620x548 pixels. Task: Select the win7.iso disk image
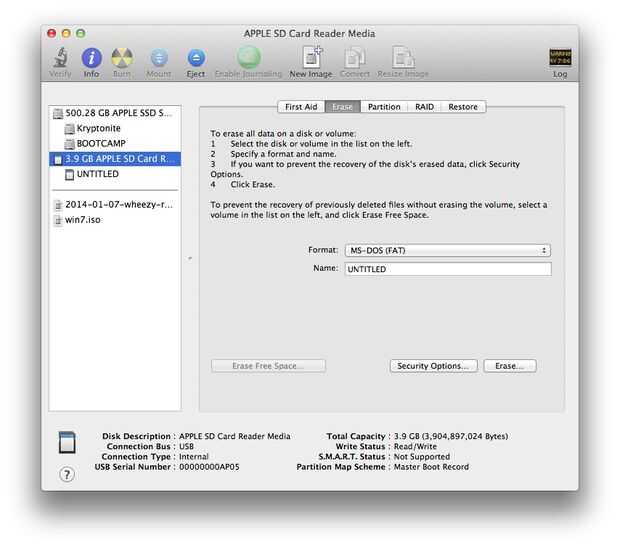tap(115, 219)
